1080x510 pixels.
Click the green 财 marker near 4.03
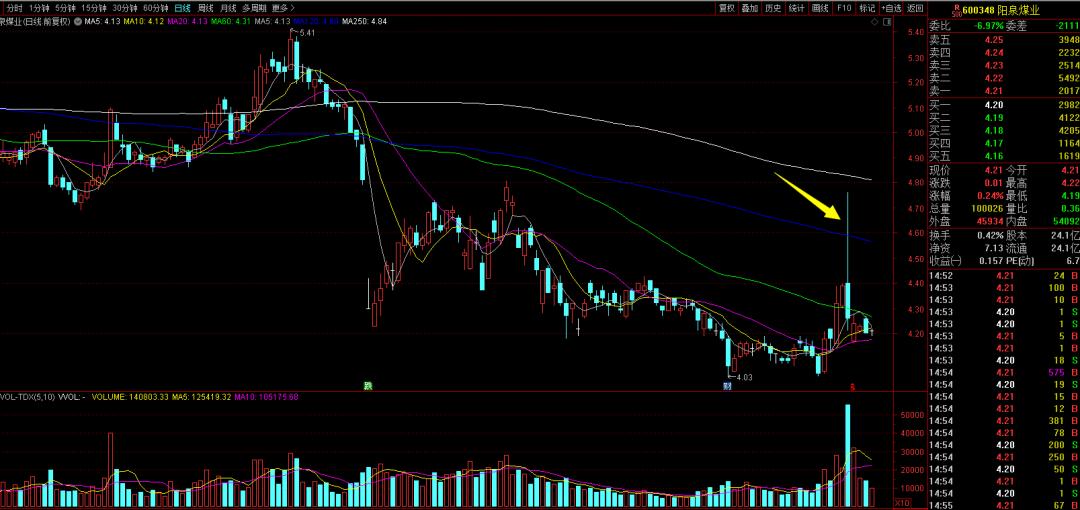pos(727,386)
